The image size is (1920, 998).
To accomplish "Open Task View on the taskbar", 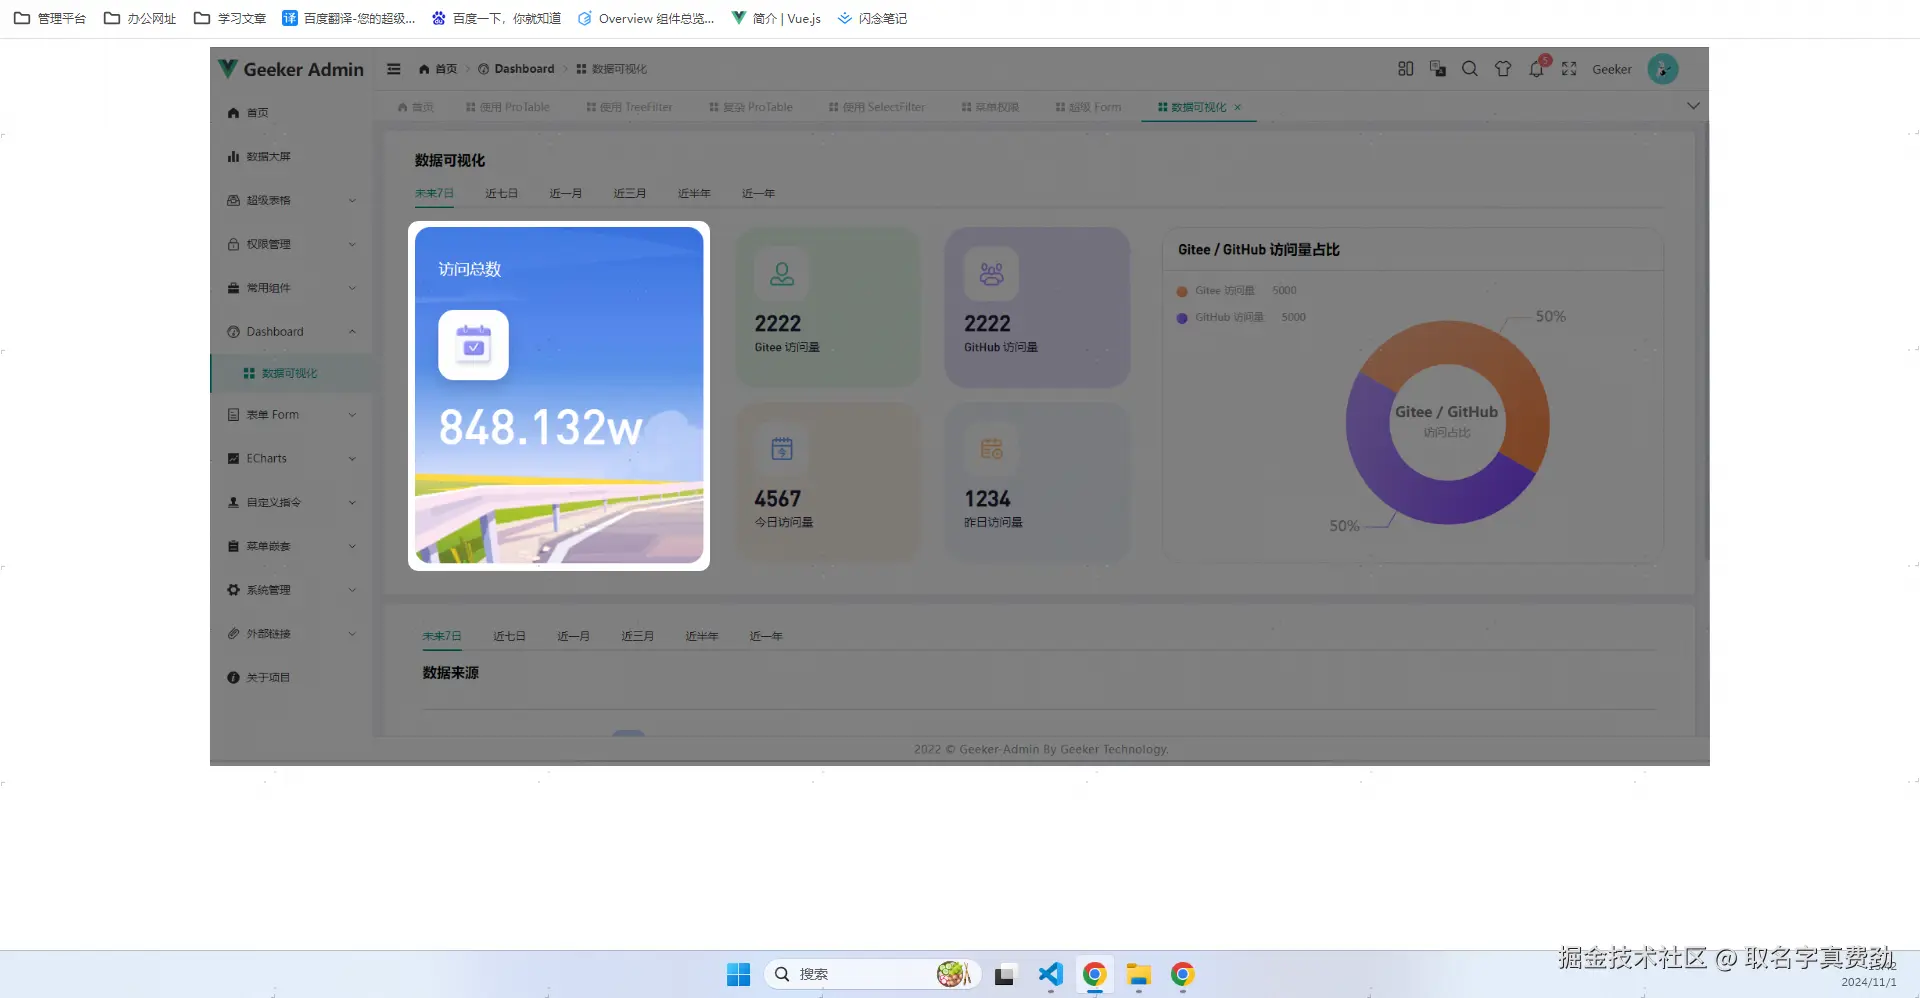I will coord(1005,975).
